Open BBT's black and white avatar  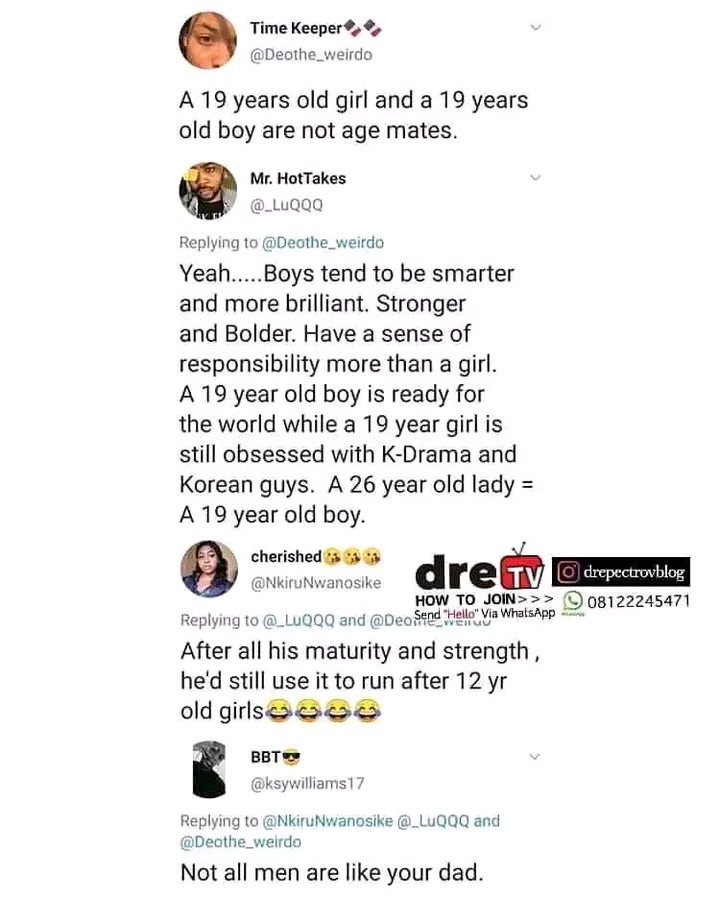(209, 769)
